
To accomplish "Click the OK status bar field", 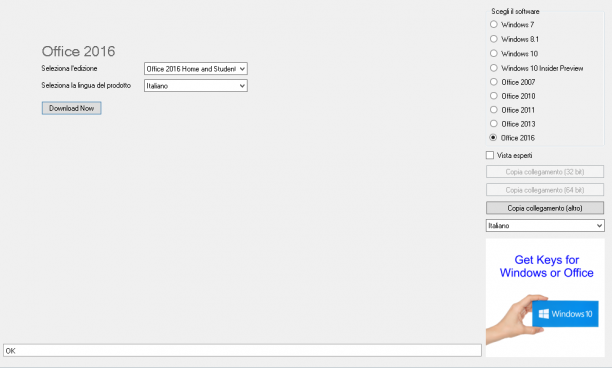I will click(x=242, y=350).
